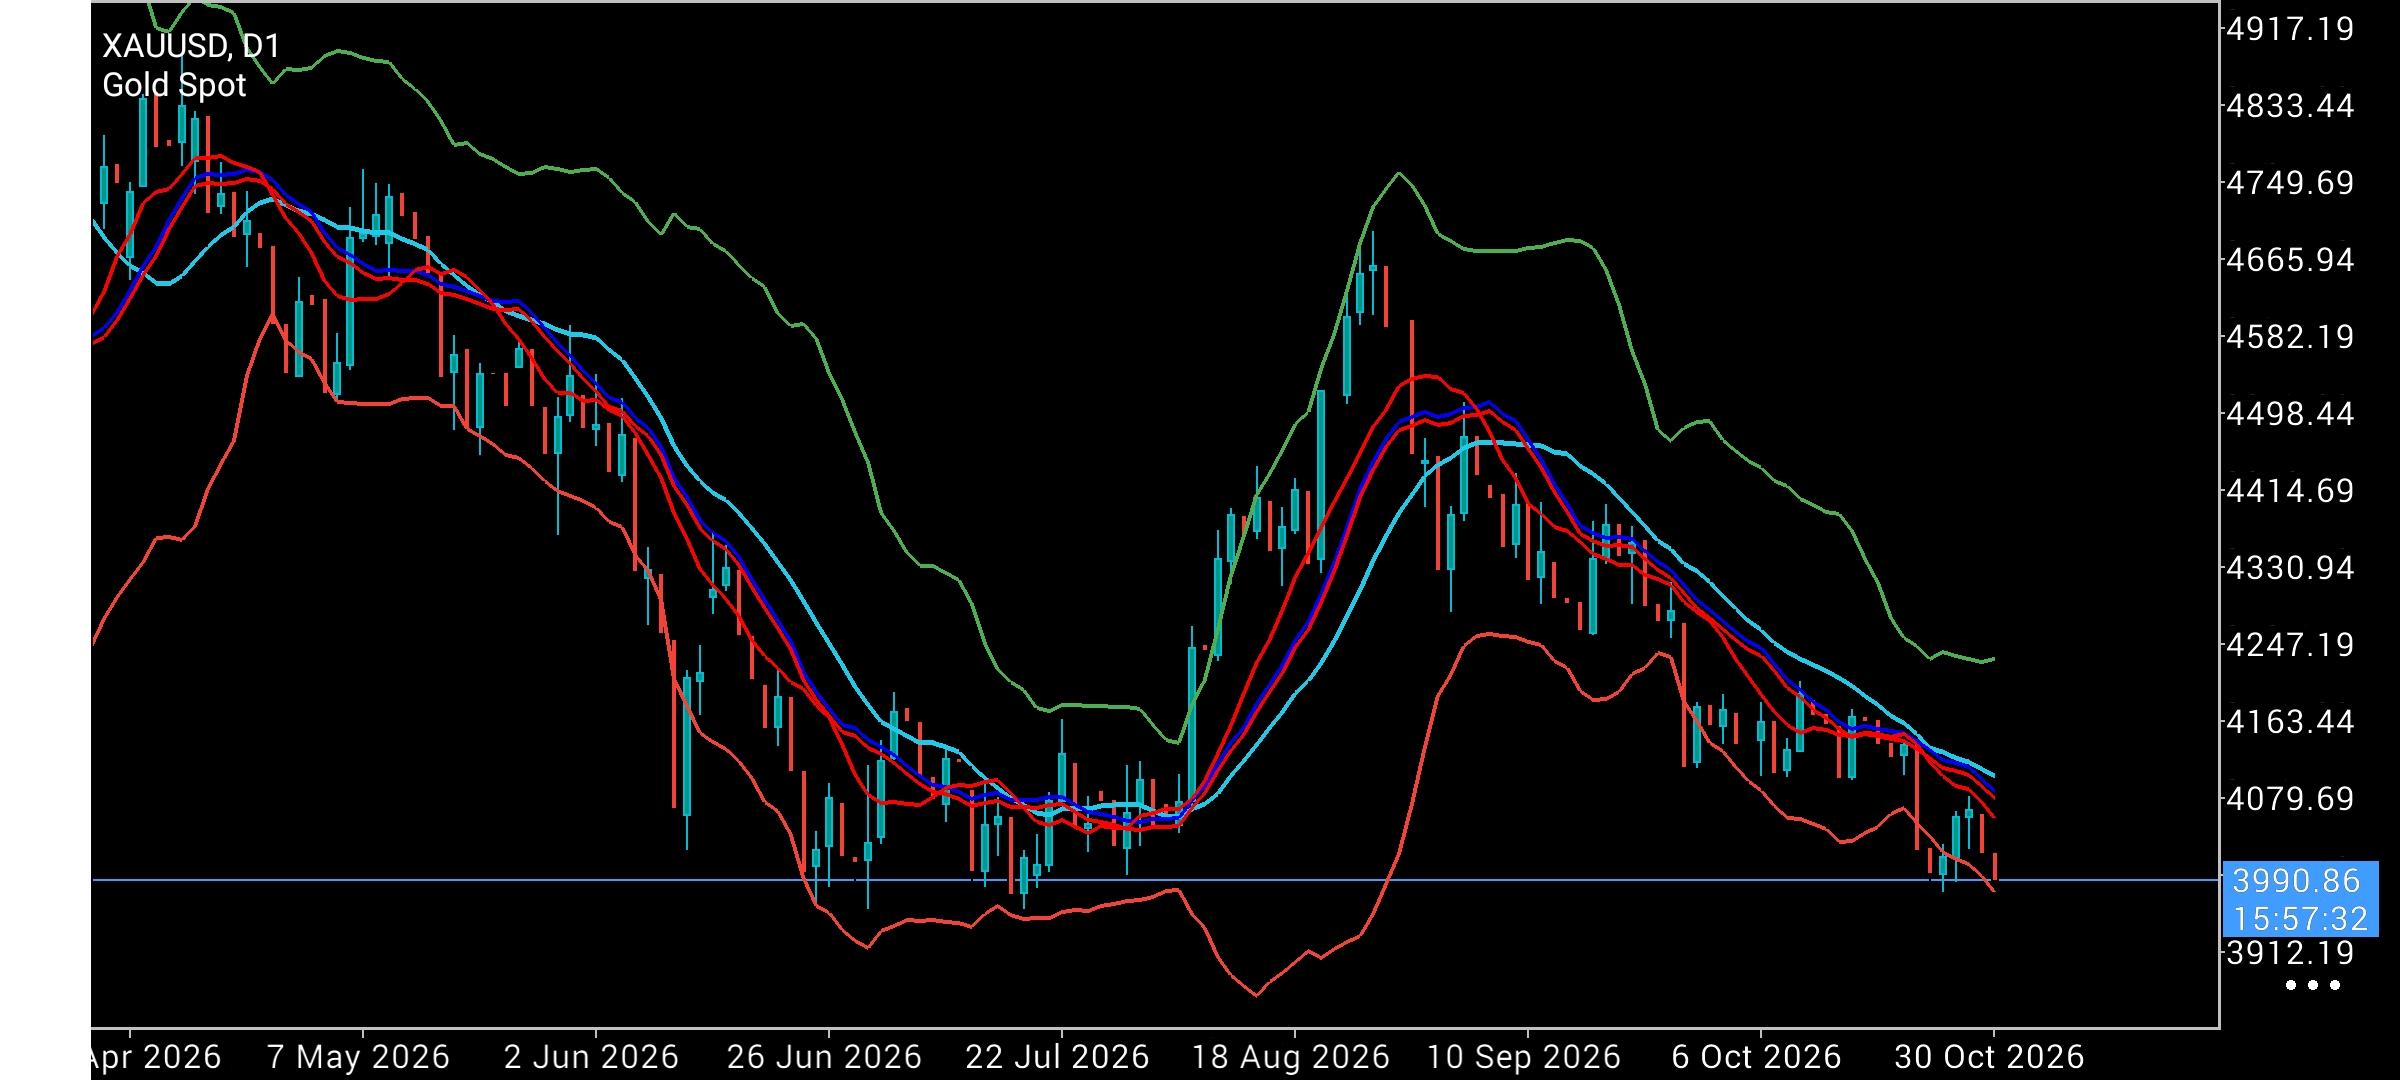The width and height of the screenshot is (2400, 1080).
Task: Click the 26 Jun 2026 date label
Action: pyautogui.click(x=824, y=1058)
